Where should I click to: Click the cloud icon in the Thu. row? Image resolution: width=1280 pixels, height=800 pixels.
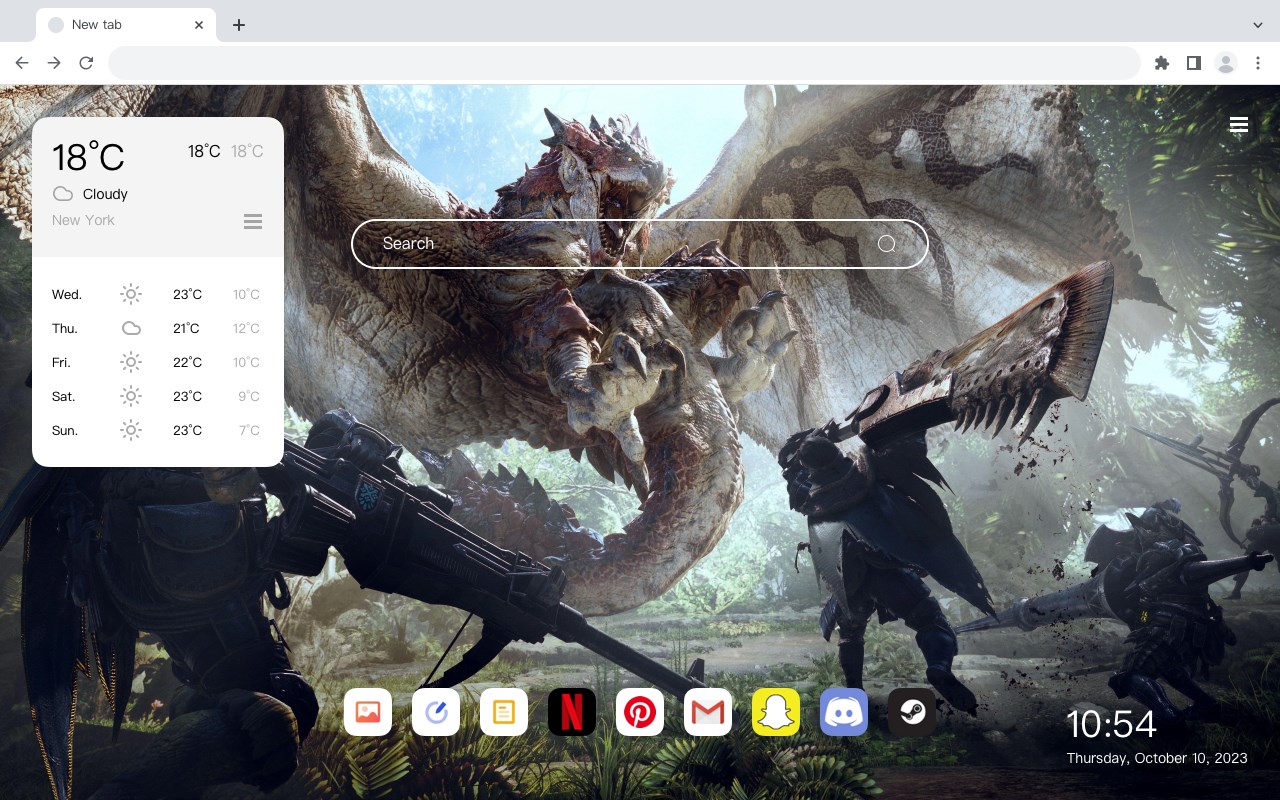point(131,328)
